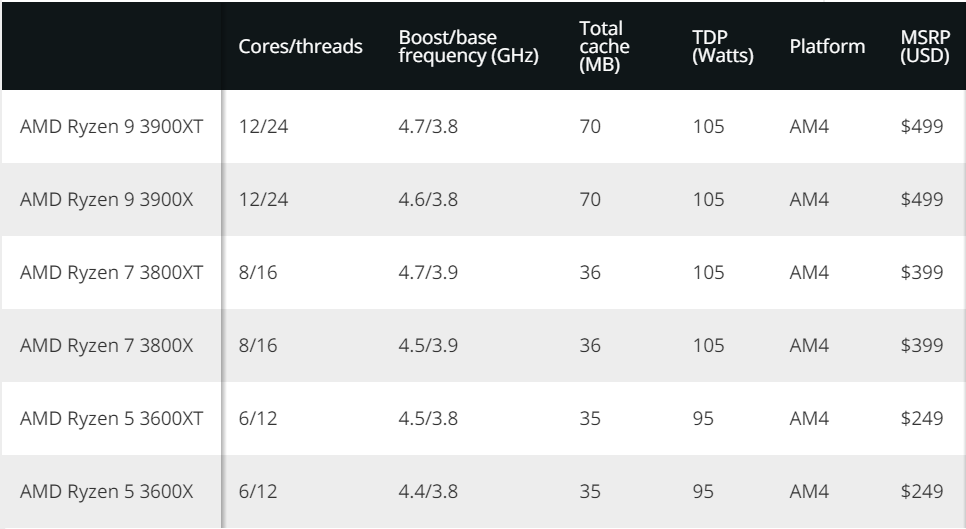Click the 4.6/3.8 frequency cell

[x=428, y=200]
